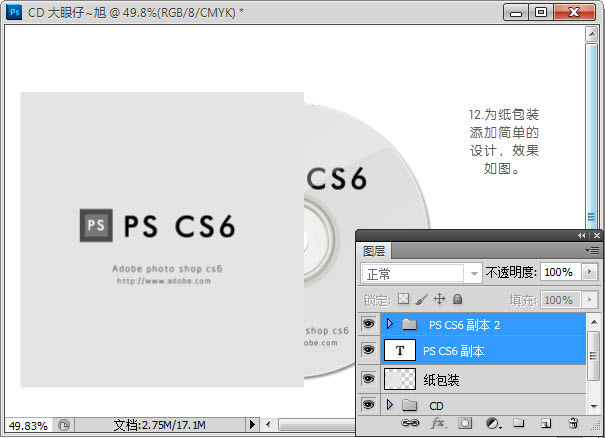
Task: Switch to the 图层 tab
Action: (x=375, y=250)
